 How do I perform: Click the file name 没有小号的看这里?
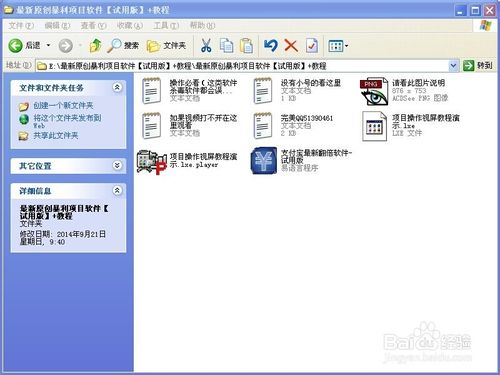click(x=311, y=83)
